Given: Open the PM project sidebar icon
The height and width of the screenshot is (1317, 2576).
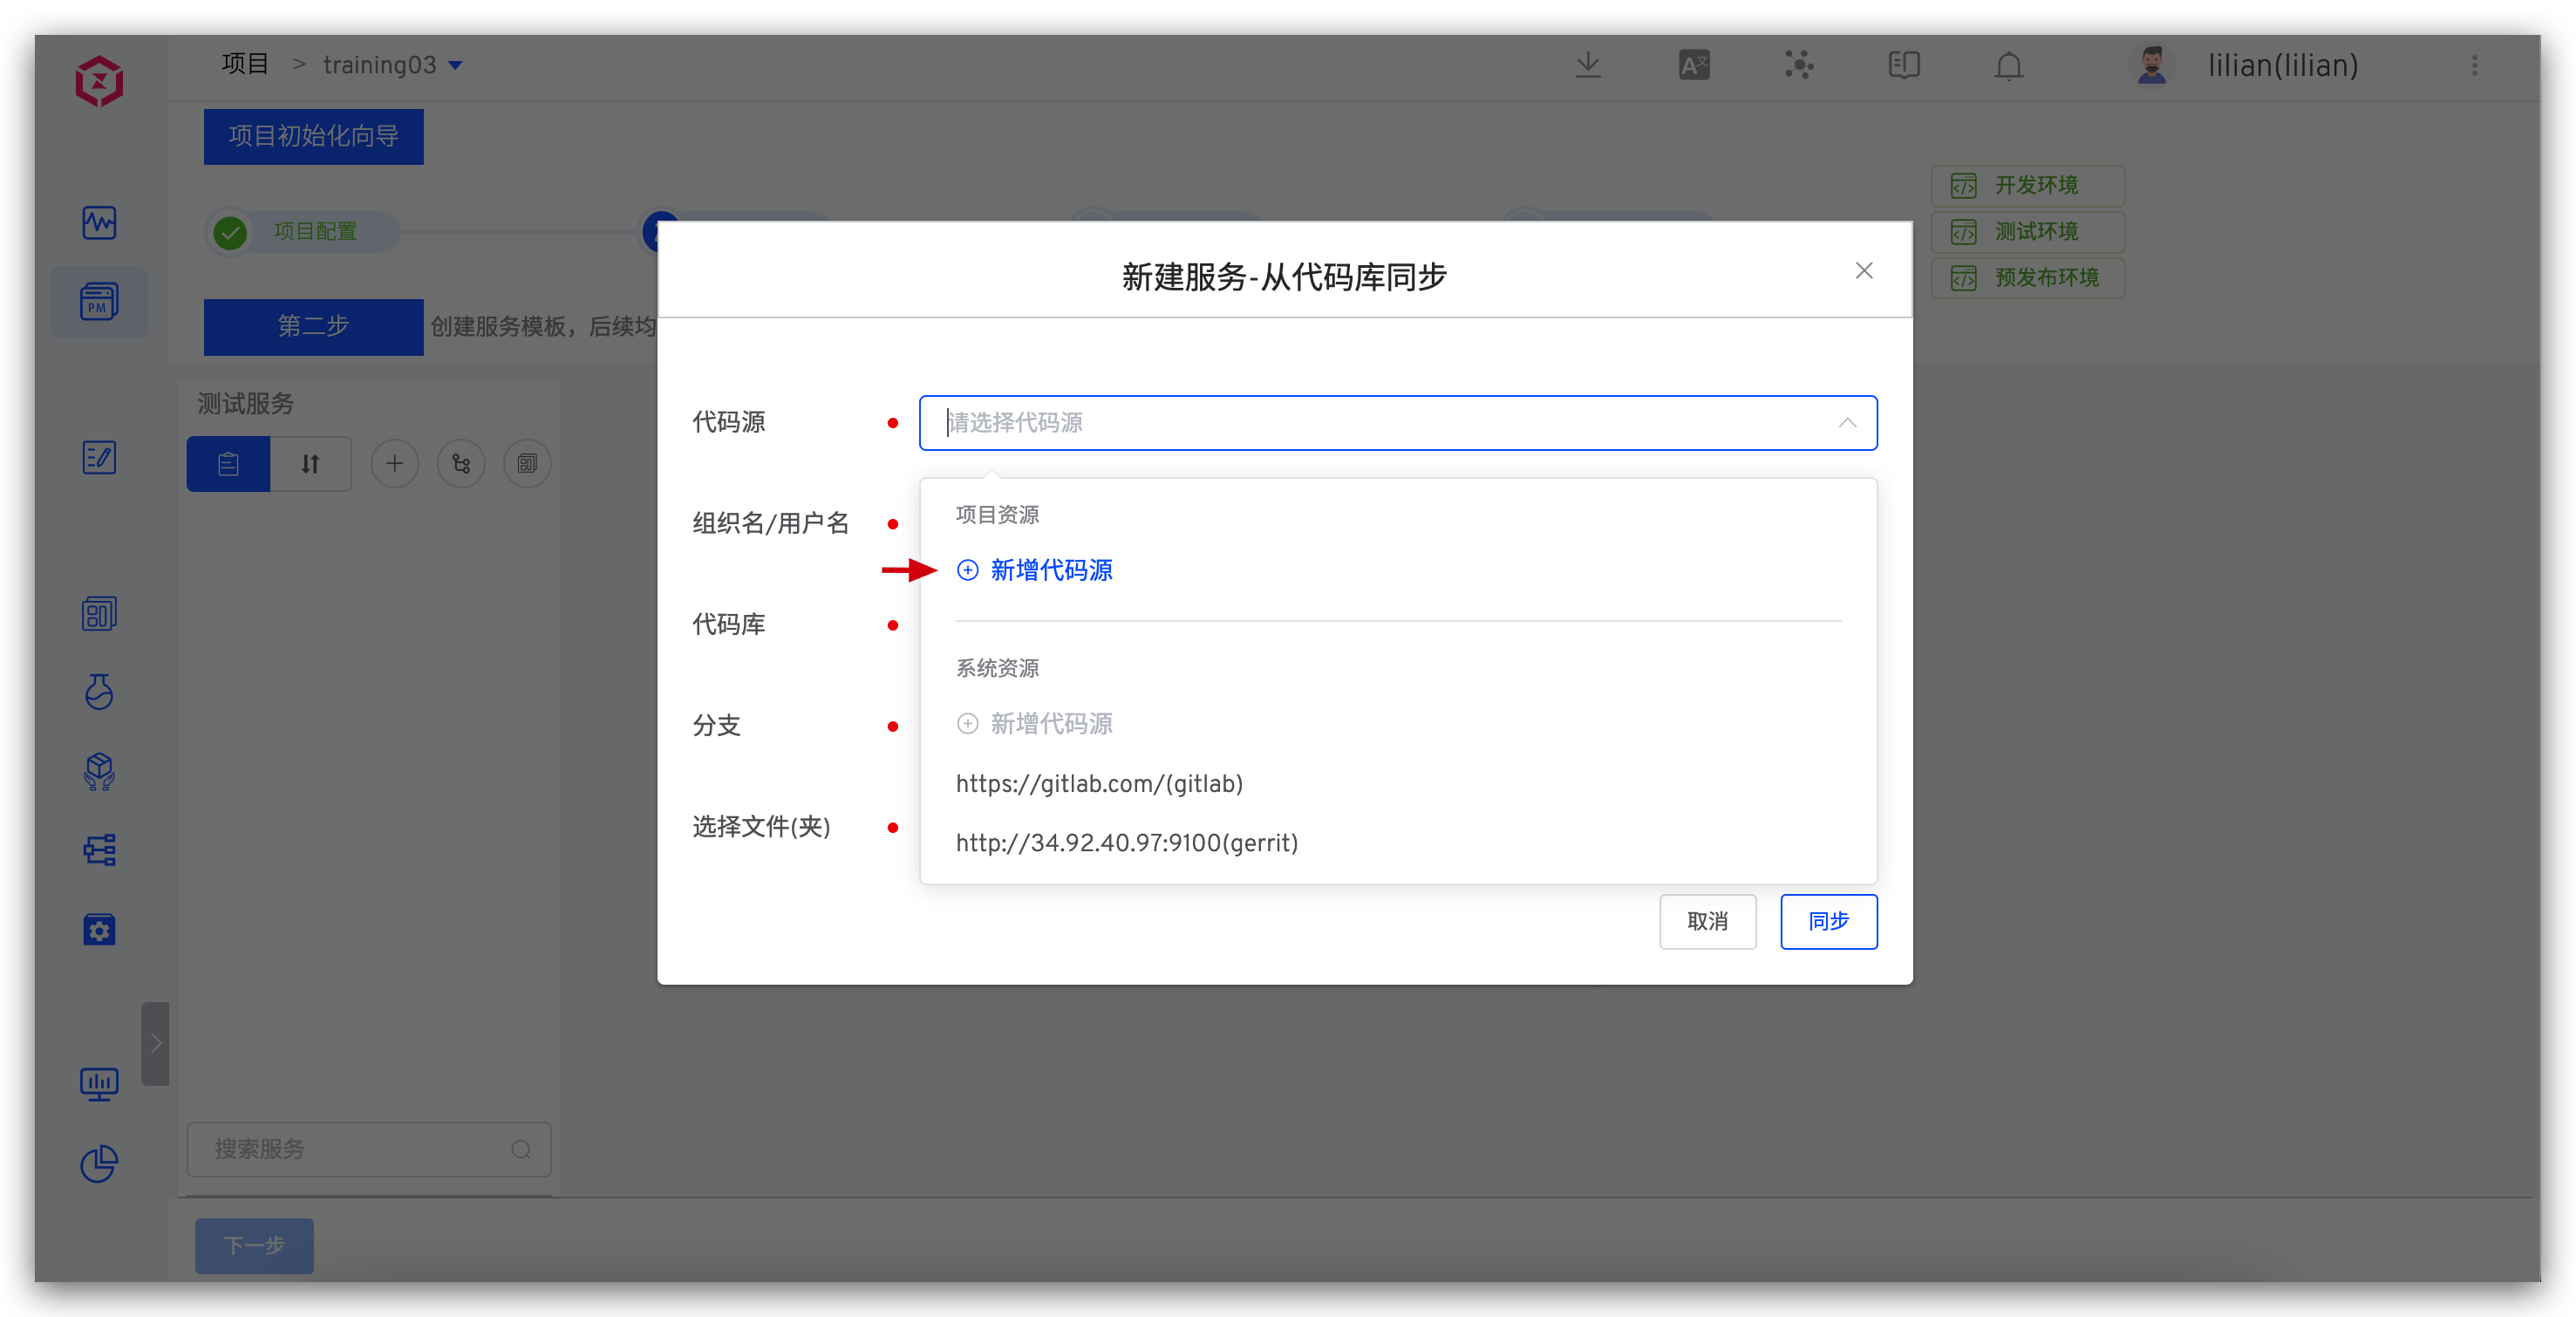Looking at the screenshot, I should point(99,301).
